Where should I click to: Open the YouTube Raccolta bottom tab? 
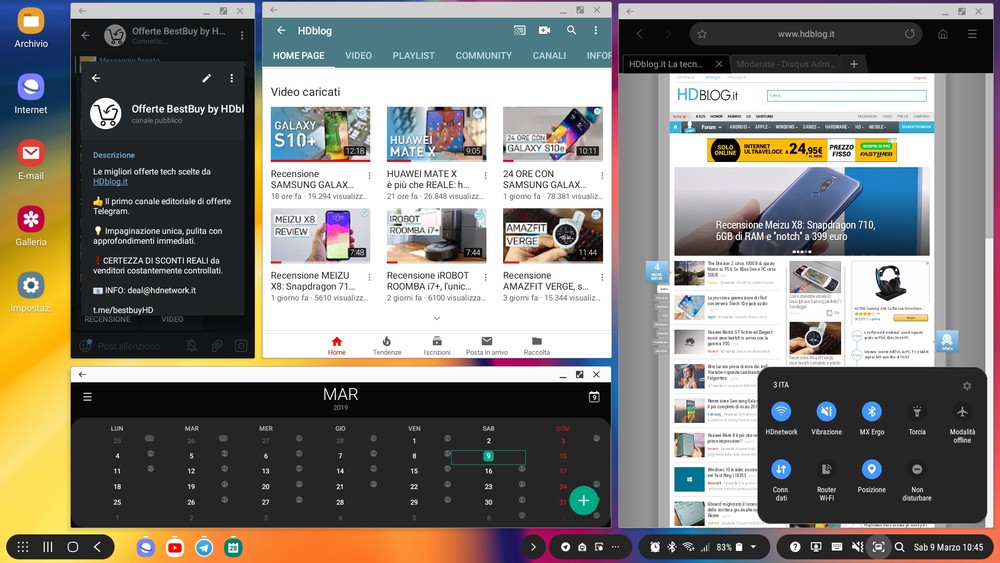coord(537,346)
